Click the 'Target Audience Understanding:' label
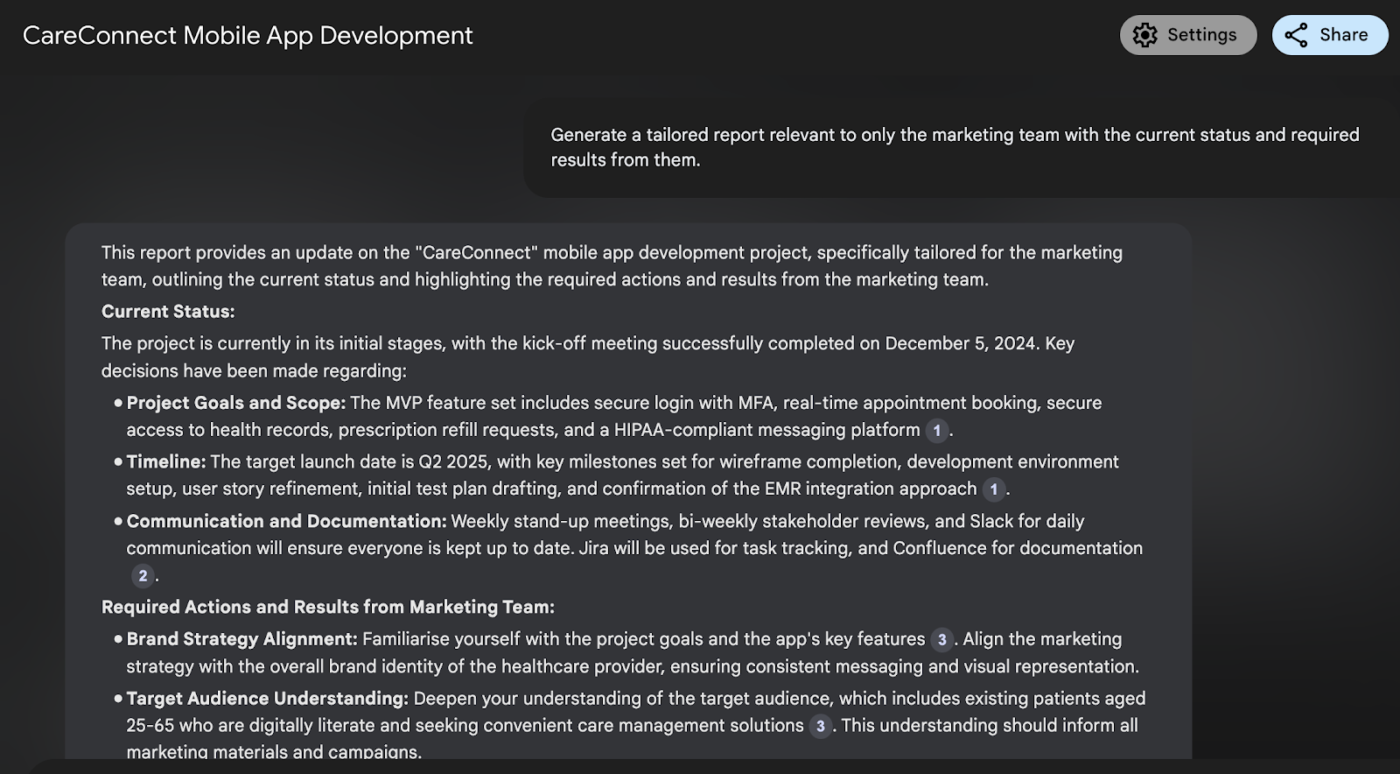1400x774 pixels. (268, 698)
